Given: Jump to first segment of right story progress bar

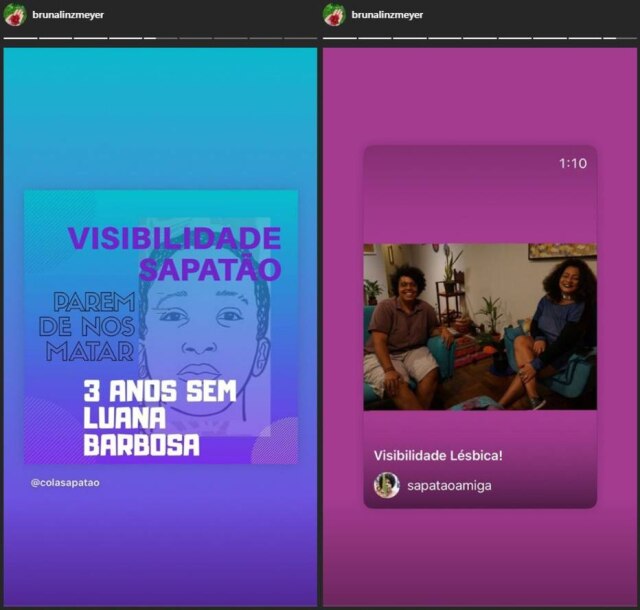Looking at the screenshot, I should 340,38.
